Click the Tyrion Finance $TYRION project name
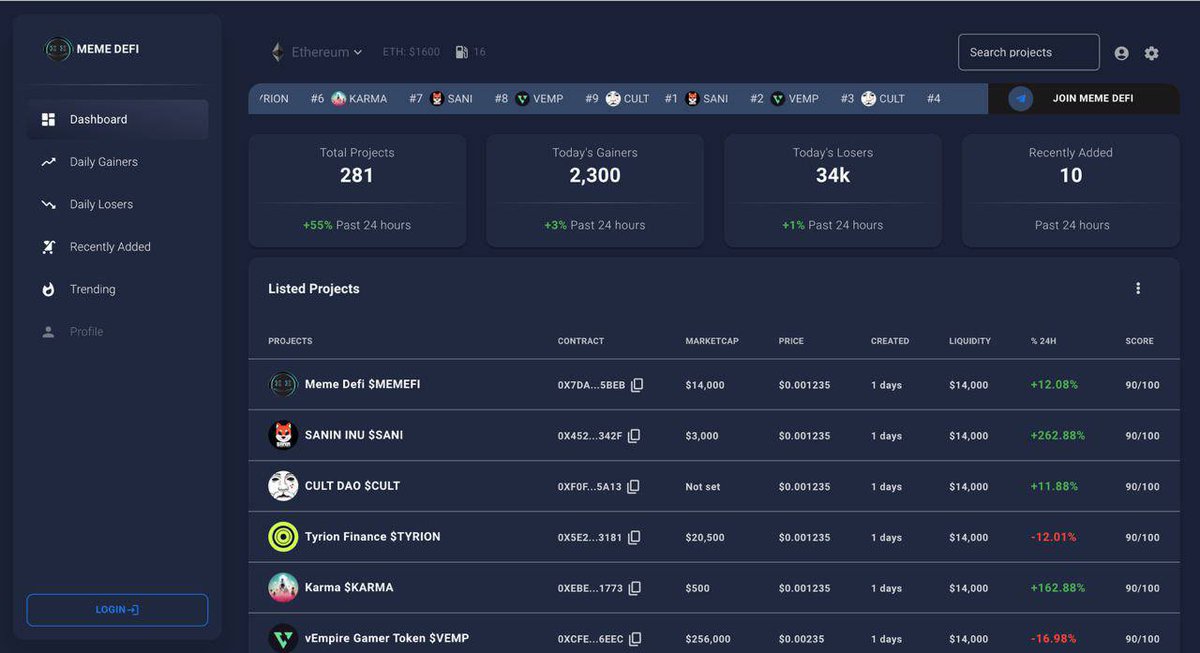Screen dimensions: 1200x653 (x=372, y=537)
